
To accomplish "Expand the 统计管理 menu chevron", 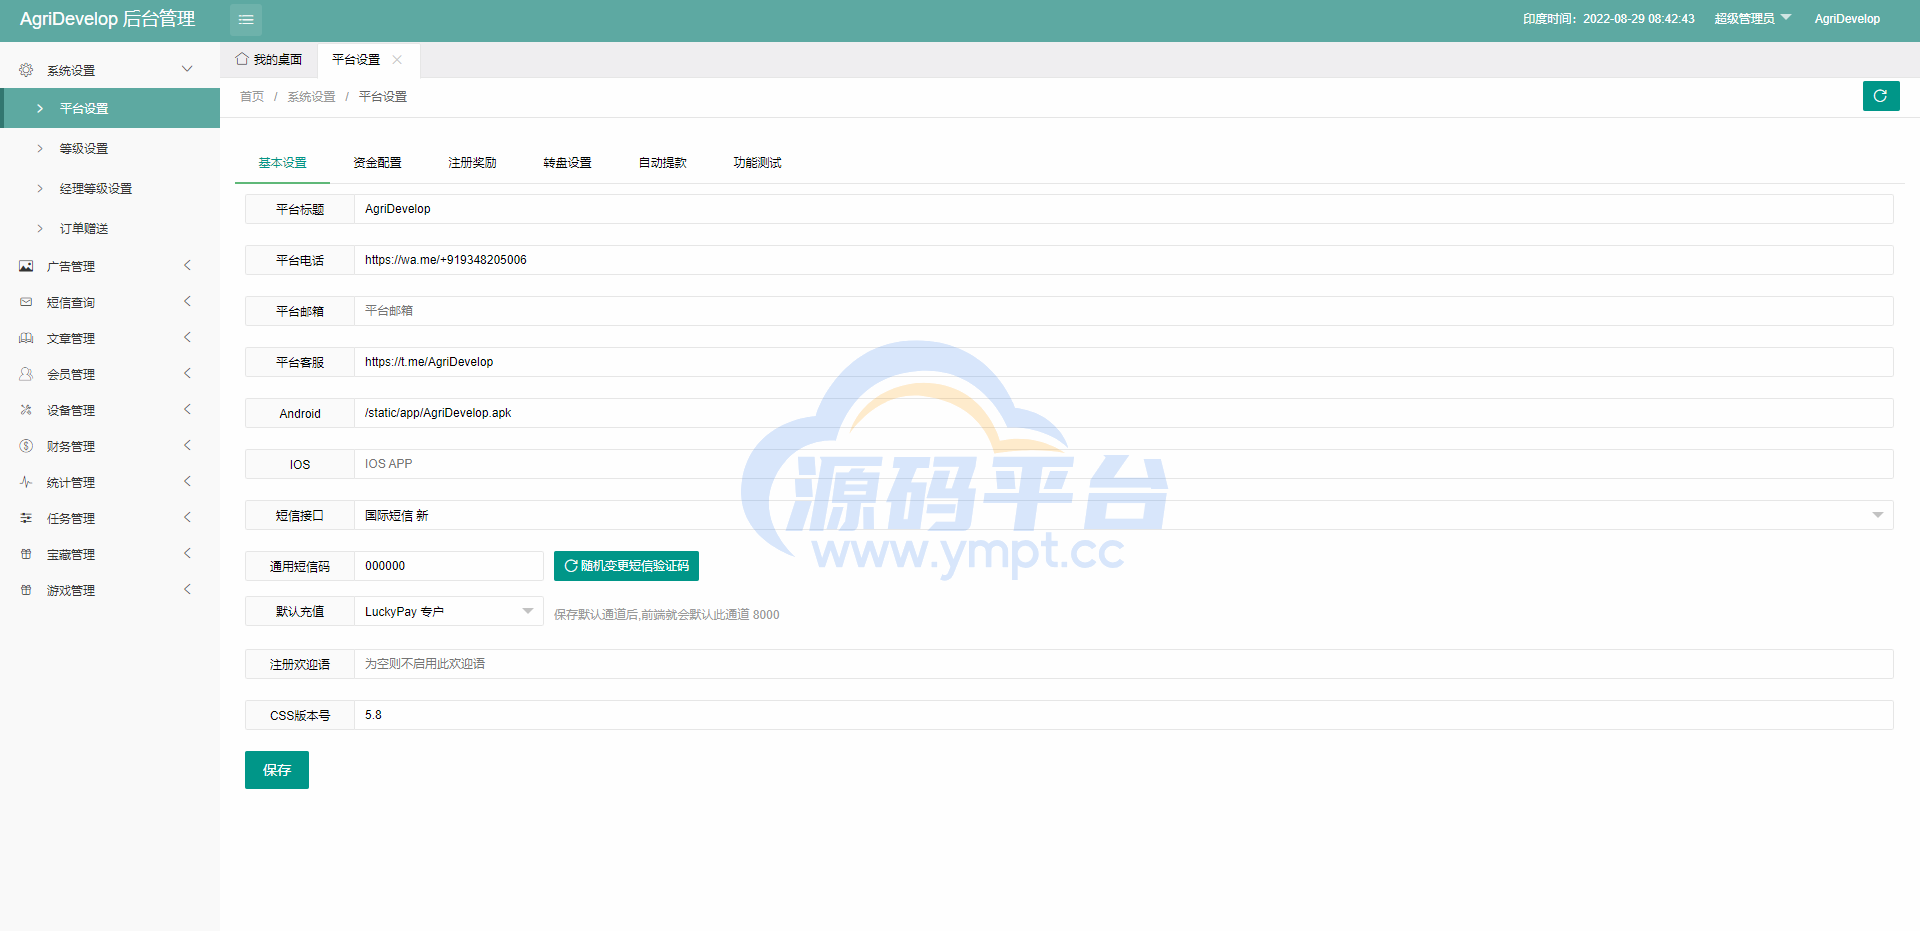I will tap(187, 481).
